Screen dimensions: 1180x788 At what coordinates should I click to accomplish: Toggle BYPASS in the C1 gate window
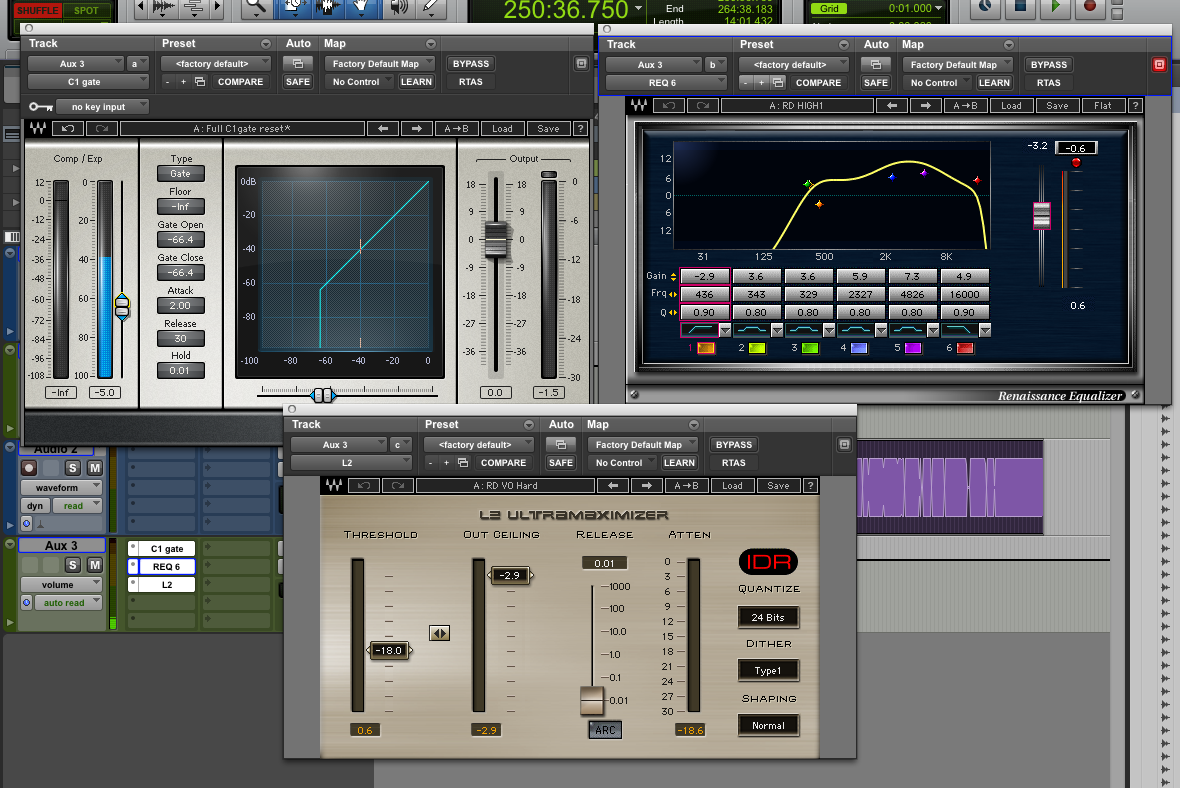pyautogui.click(x=471, y=64)
